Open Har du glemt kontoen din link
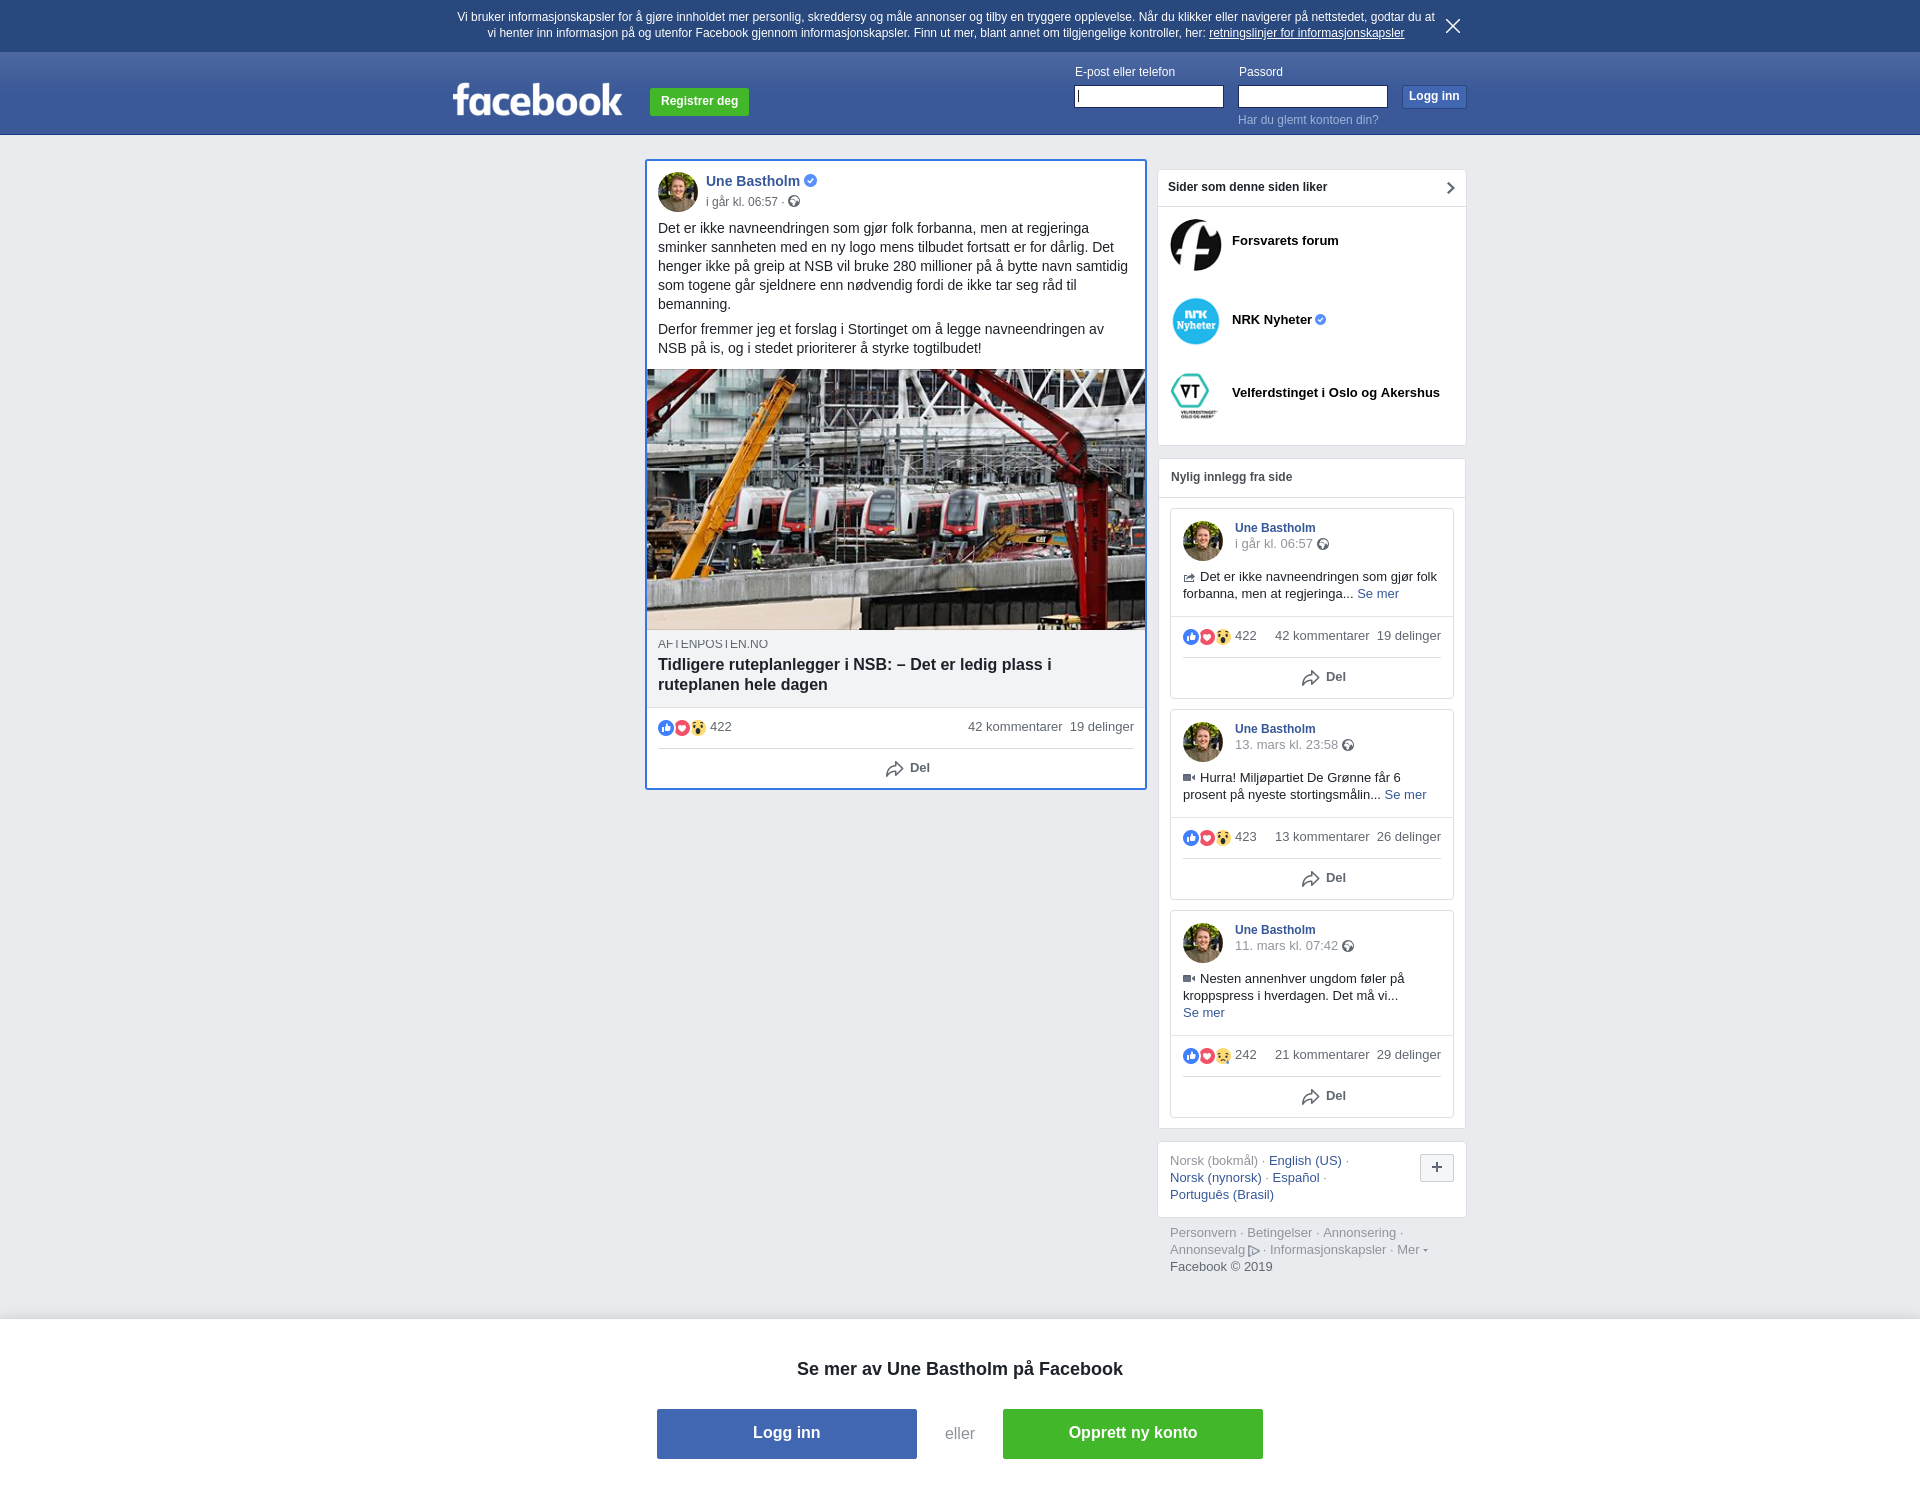This screenshot has height=1499, width=1920. pyautogui.click(x=1308, y=120)
